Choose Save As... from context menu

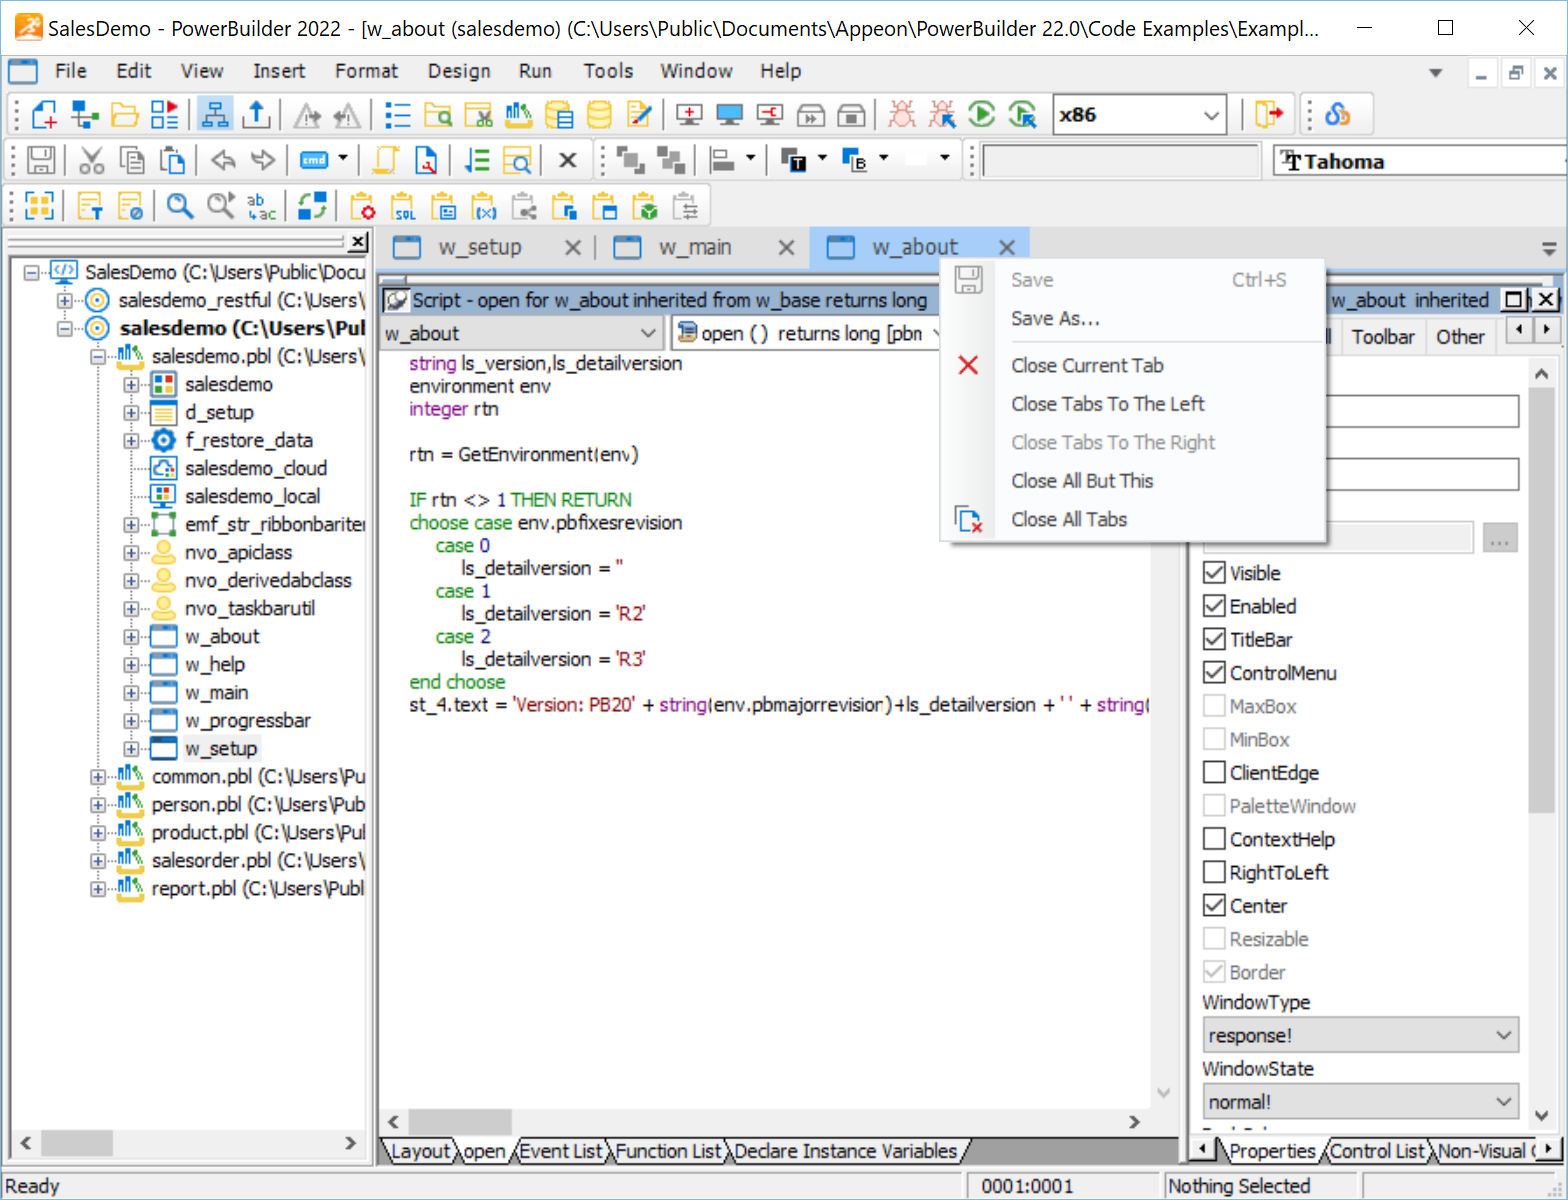pos(1134,318)
